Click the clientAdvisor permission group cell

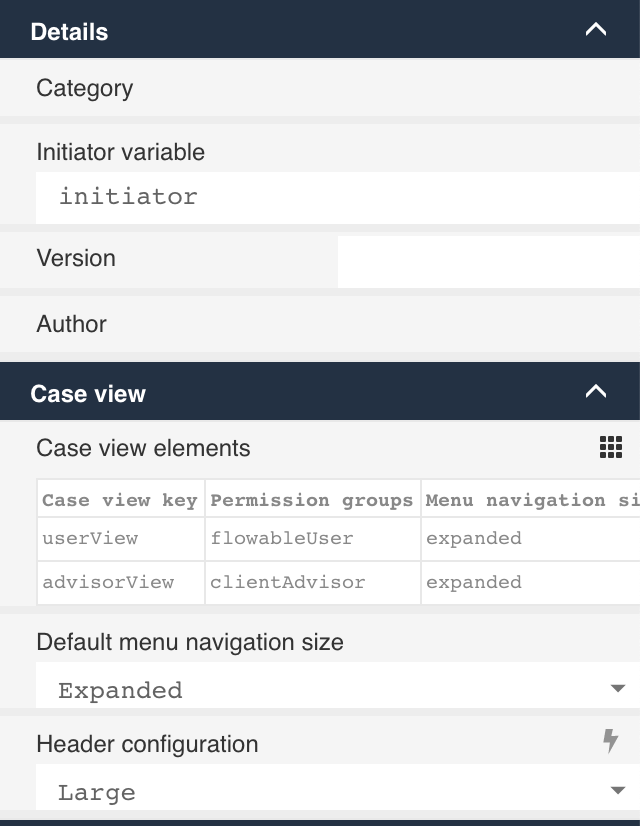312,582
